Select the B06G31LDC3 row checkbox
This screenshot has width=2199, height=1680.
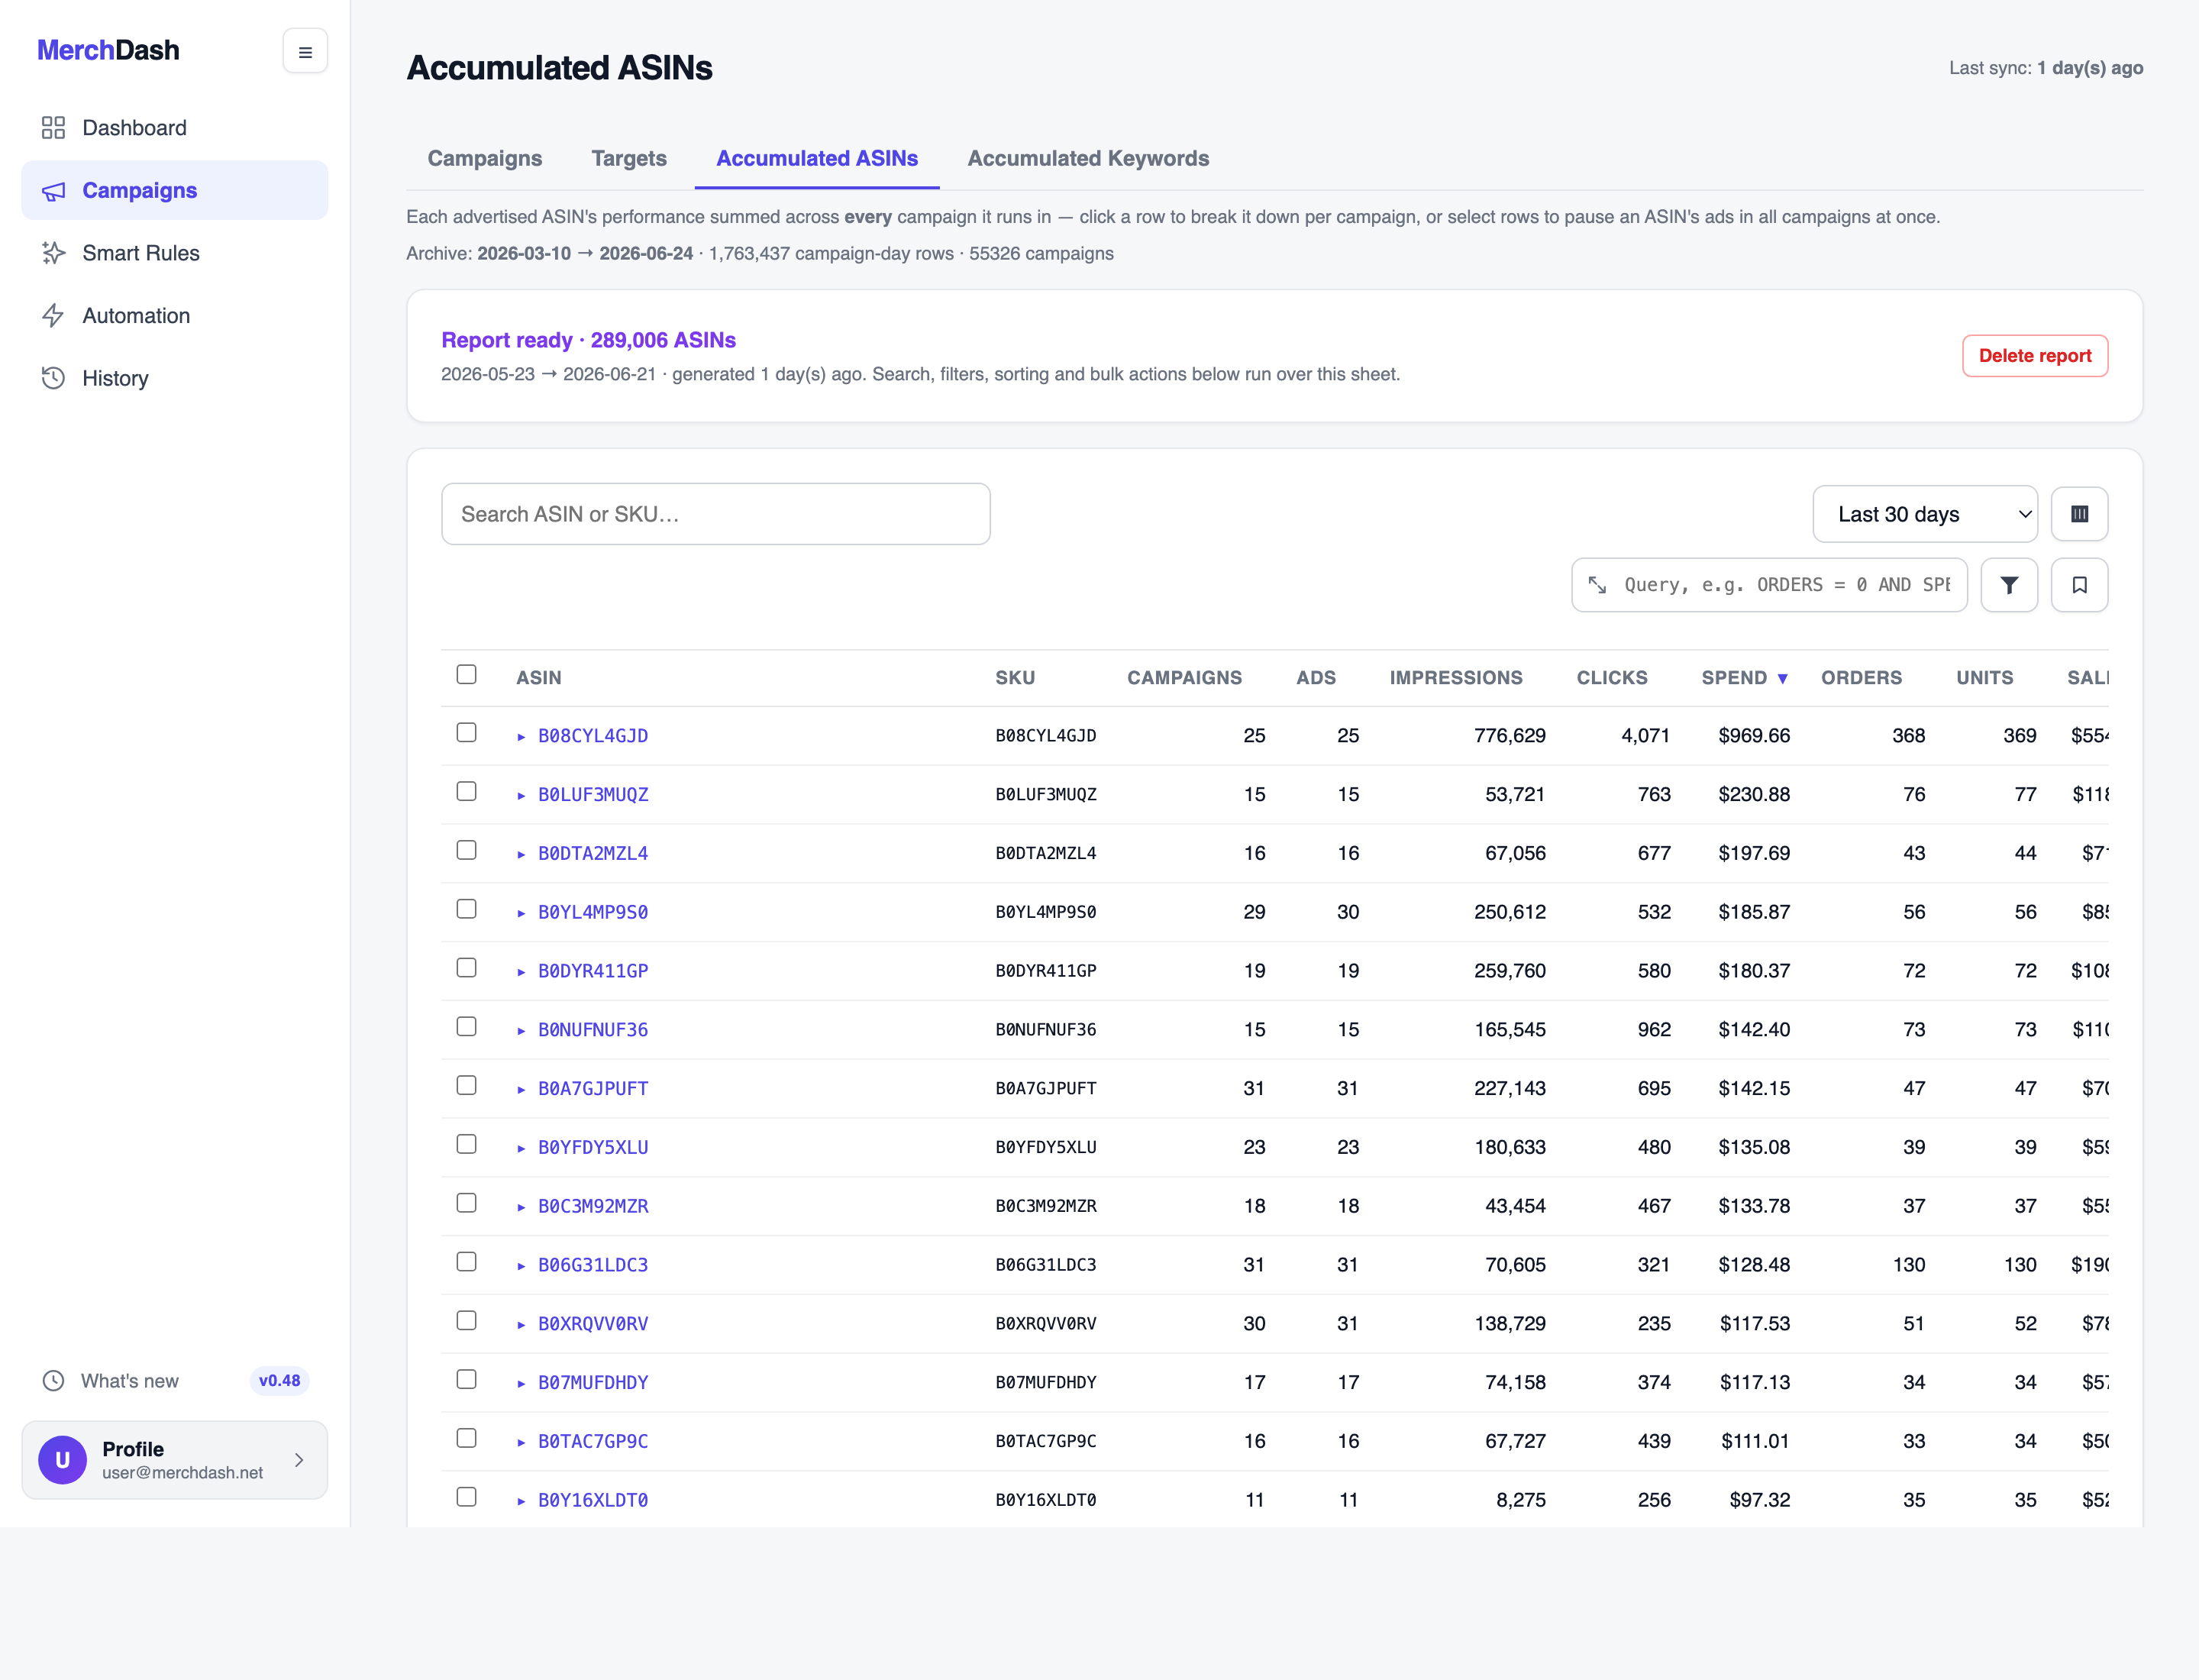pyautogui.click(x=466, y=1262)
